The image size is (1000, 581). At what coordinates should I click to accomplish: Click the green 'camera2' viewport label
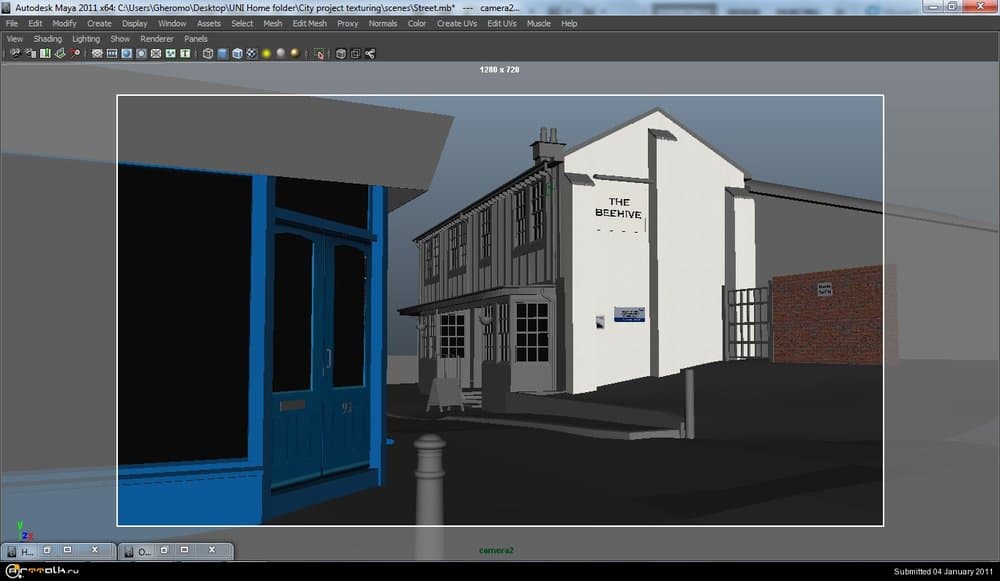pyautogui.click(x=496, y=550)
